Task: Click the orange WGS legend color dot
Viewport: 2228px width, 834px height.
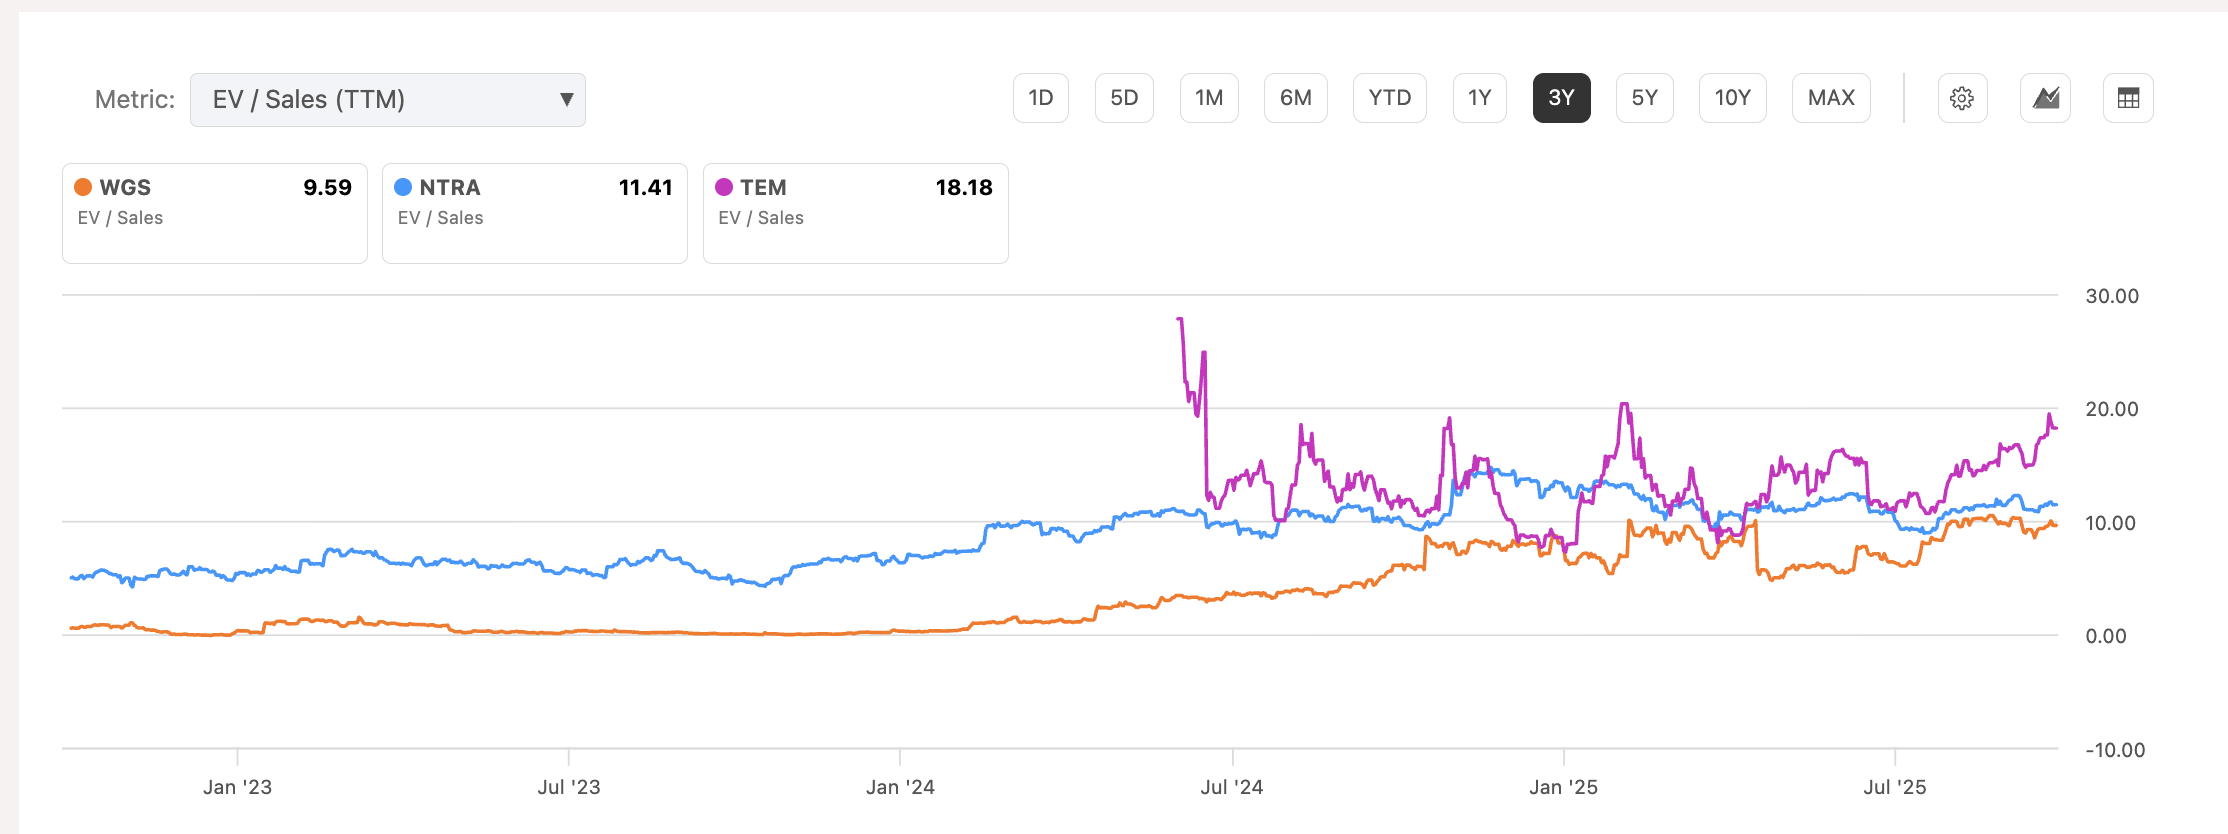Action: point(85,187)
